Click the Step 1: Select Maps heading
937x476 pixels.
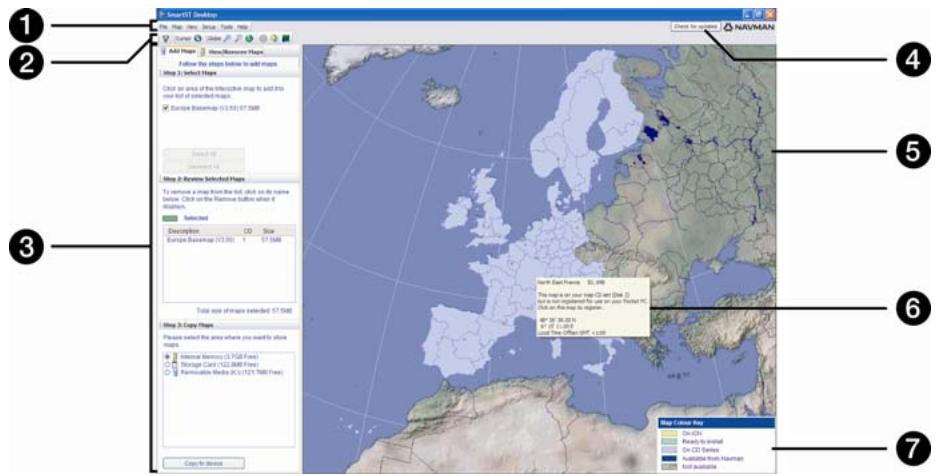188,73
